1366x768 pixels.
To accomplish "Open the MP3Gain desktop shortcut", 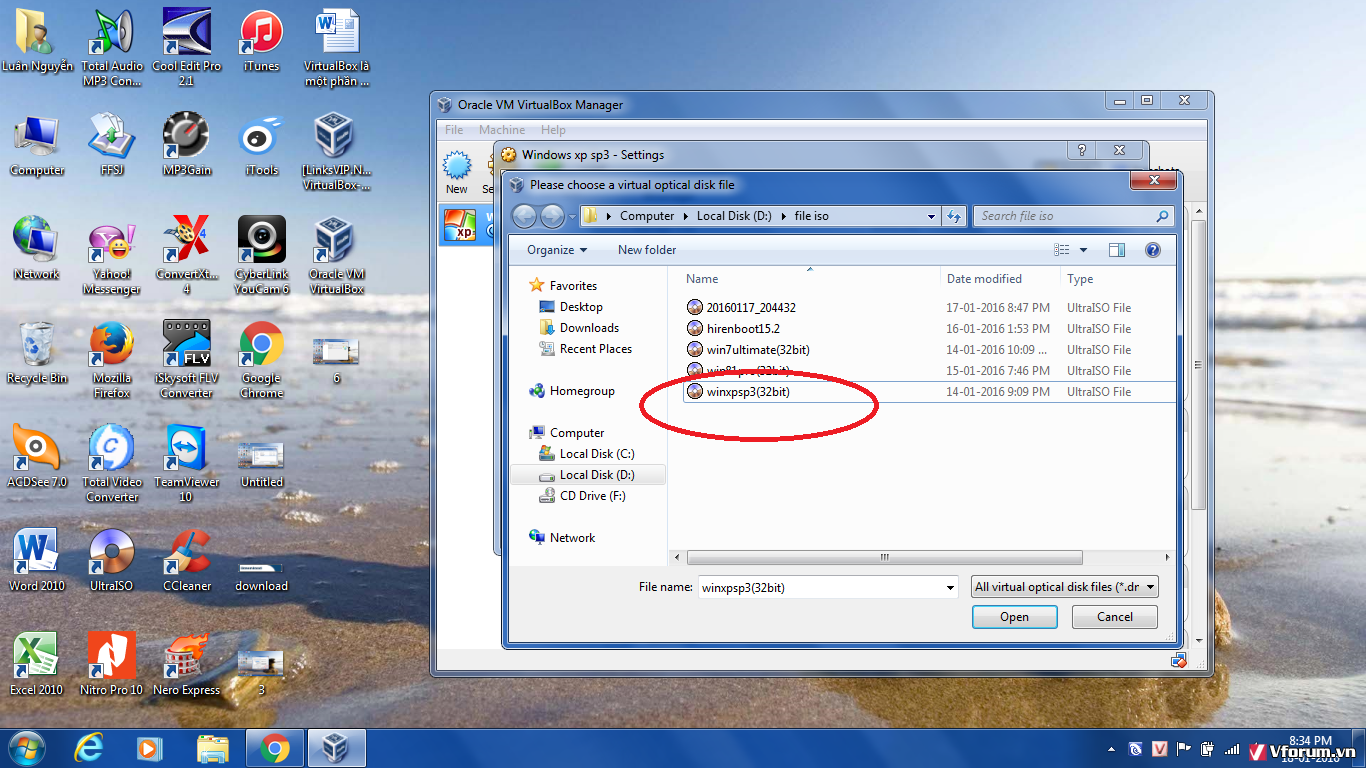I will point(187,144).
